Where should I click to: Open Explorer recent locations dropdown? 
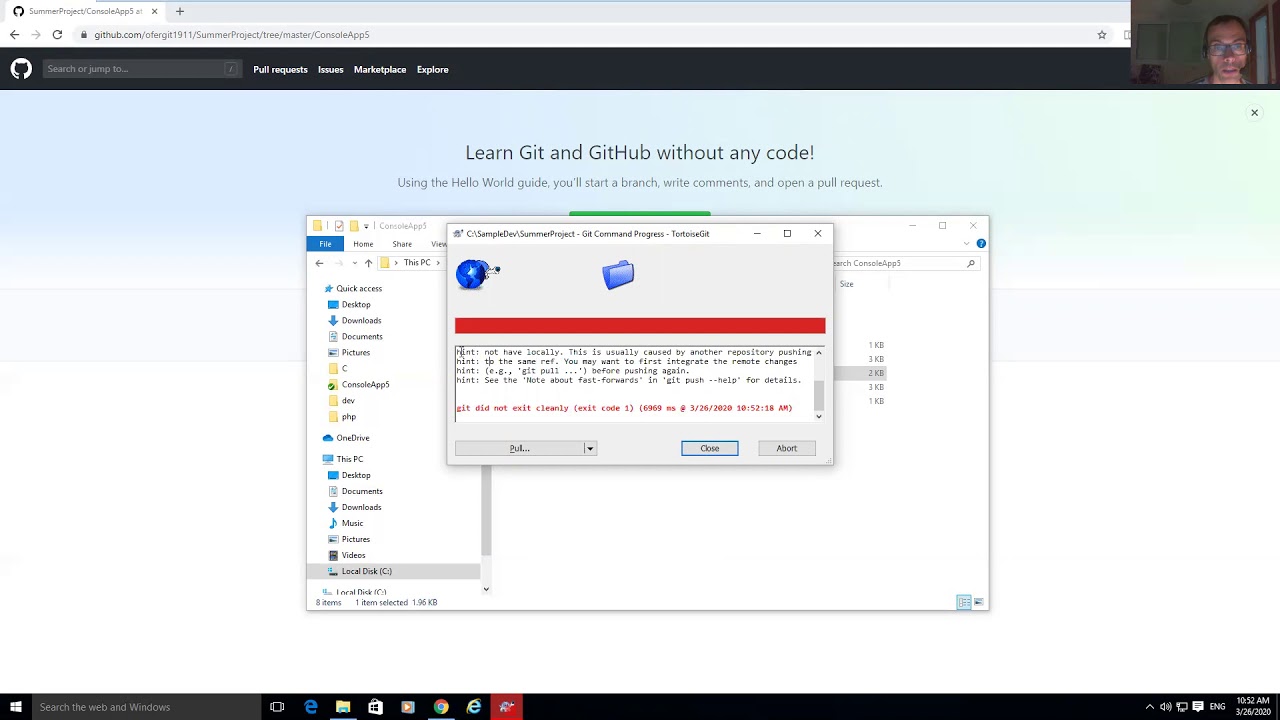[x=354, y=263]
